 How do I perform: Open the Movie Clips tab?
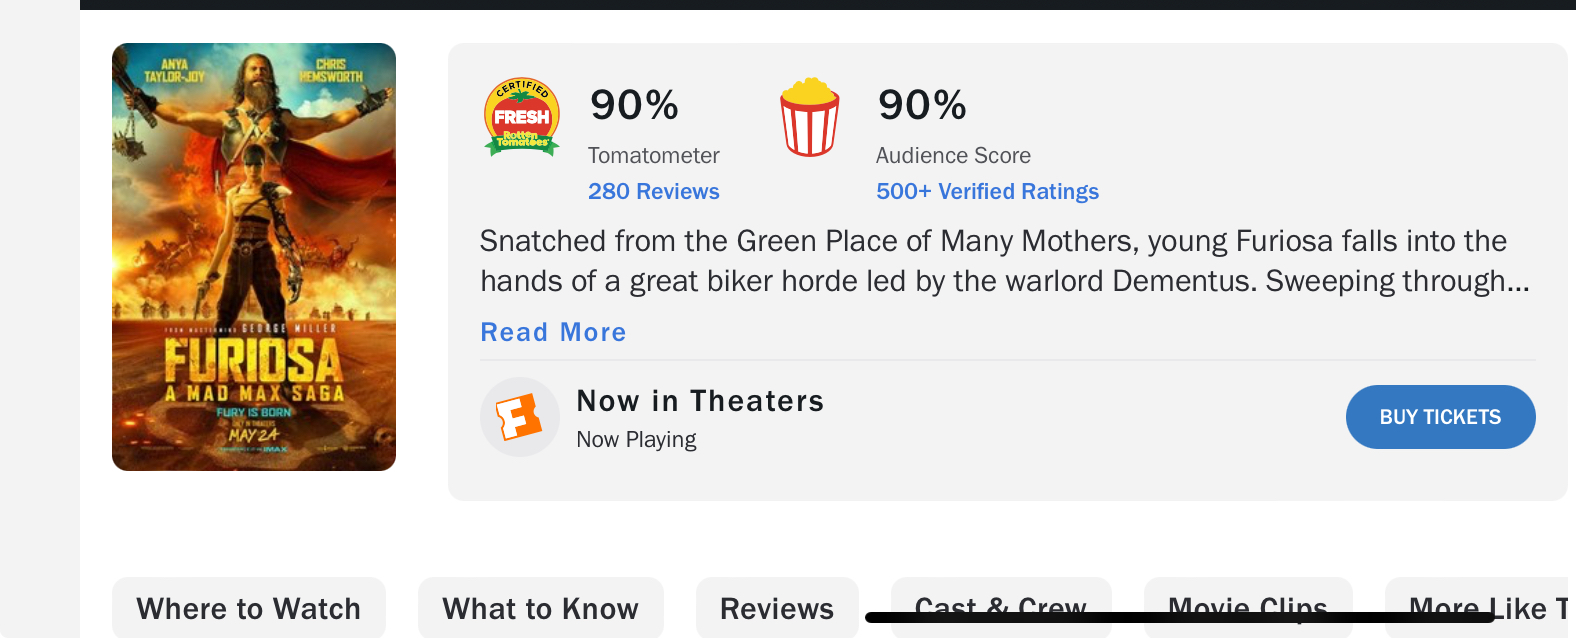click(1247, 600)
